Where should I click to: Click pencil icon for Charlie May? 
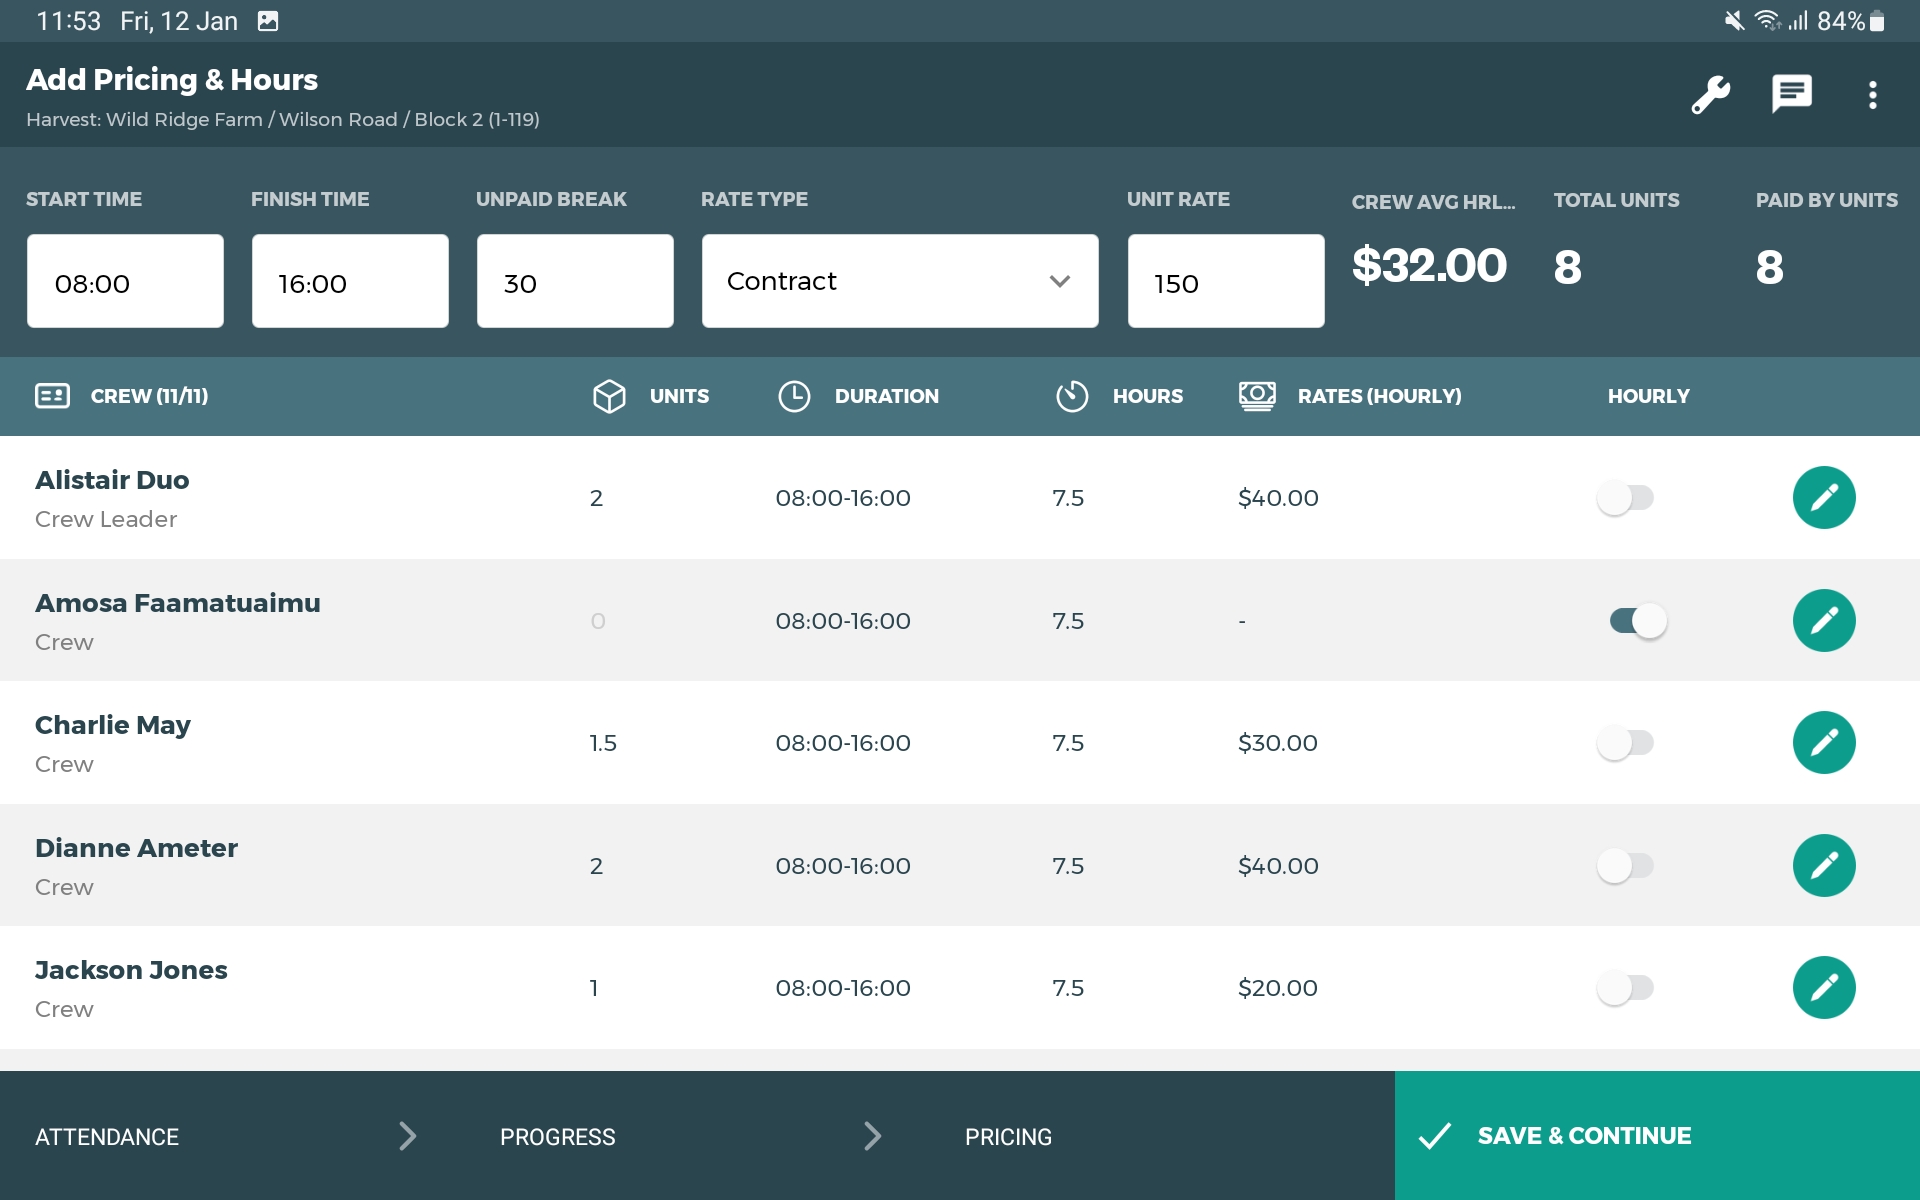[1823, 742]
